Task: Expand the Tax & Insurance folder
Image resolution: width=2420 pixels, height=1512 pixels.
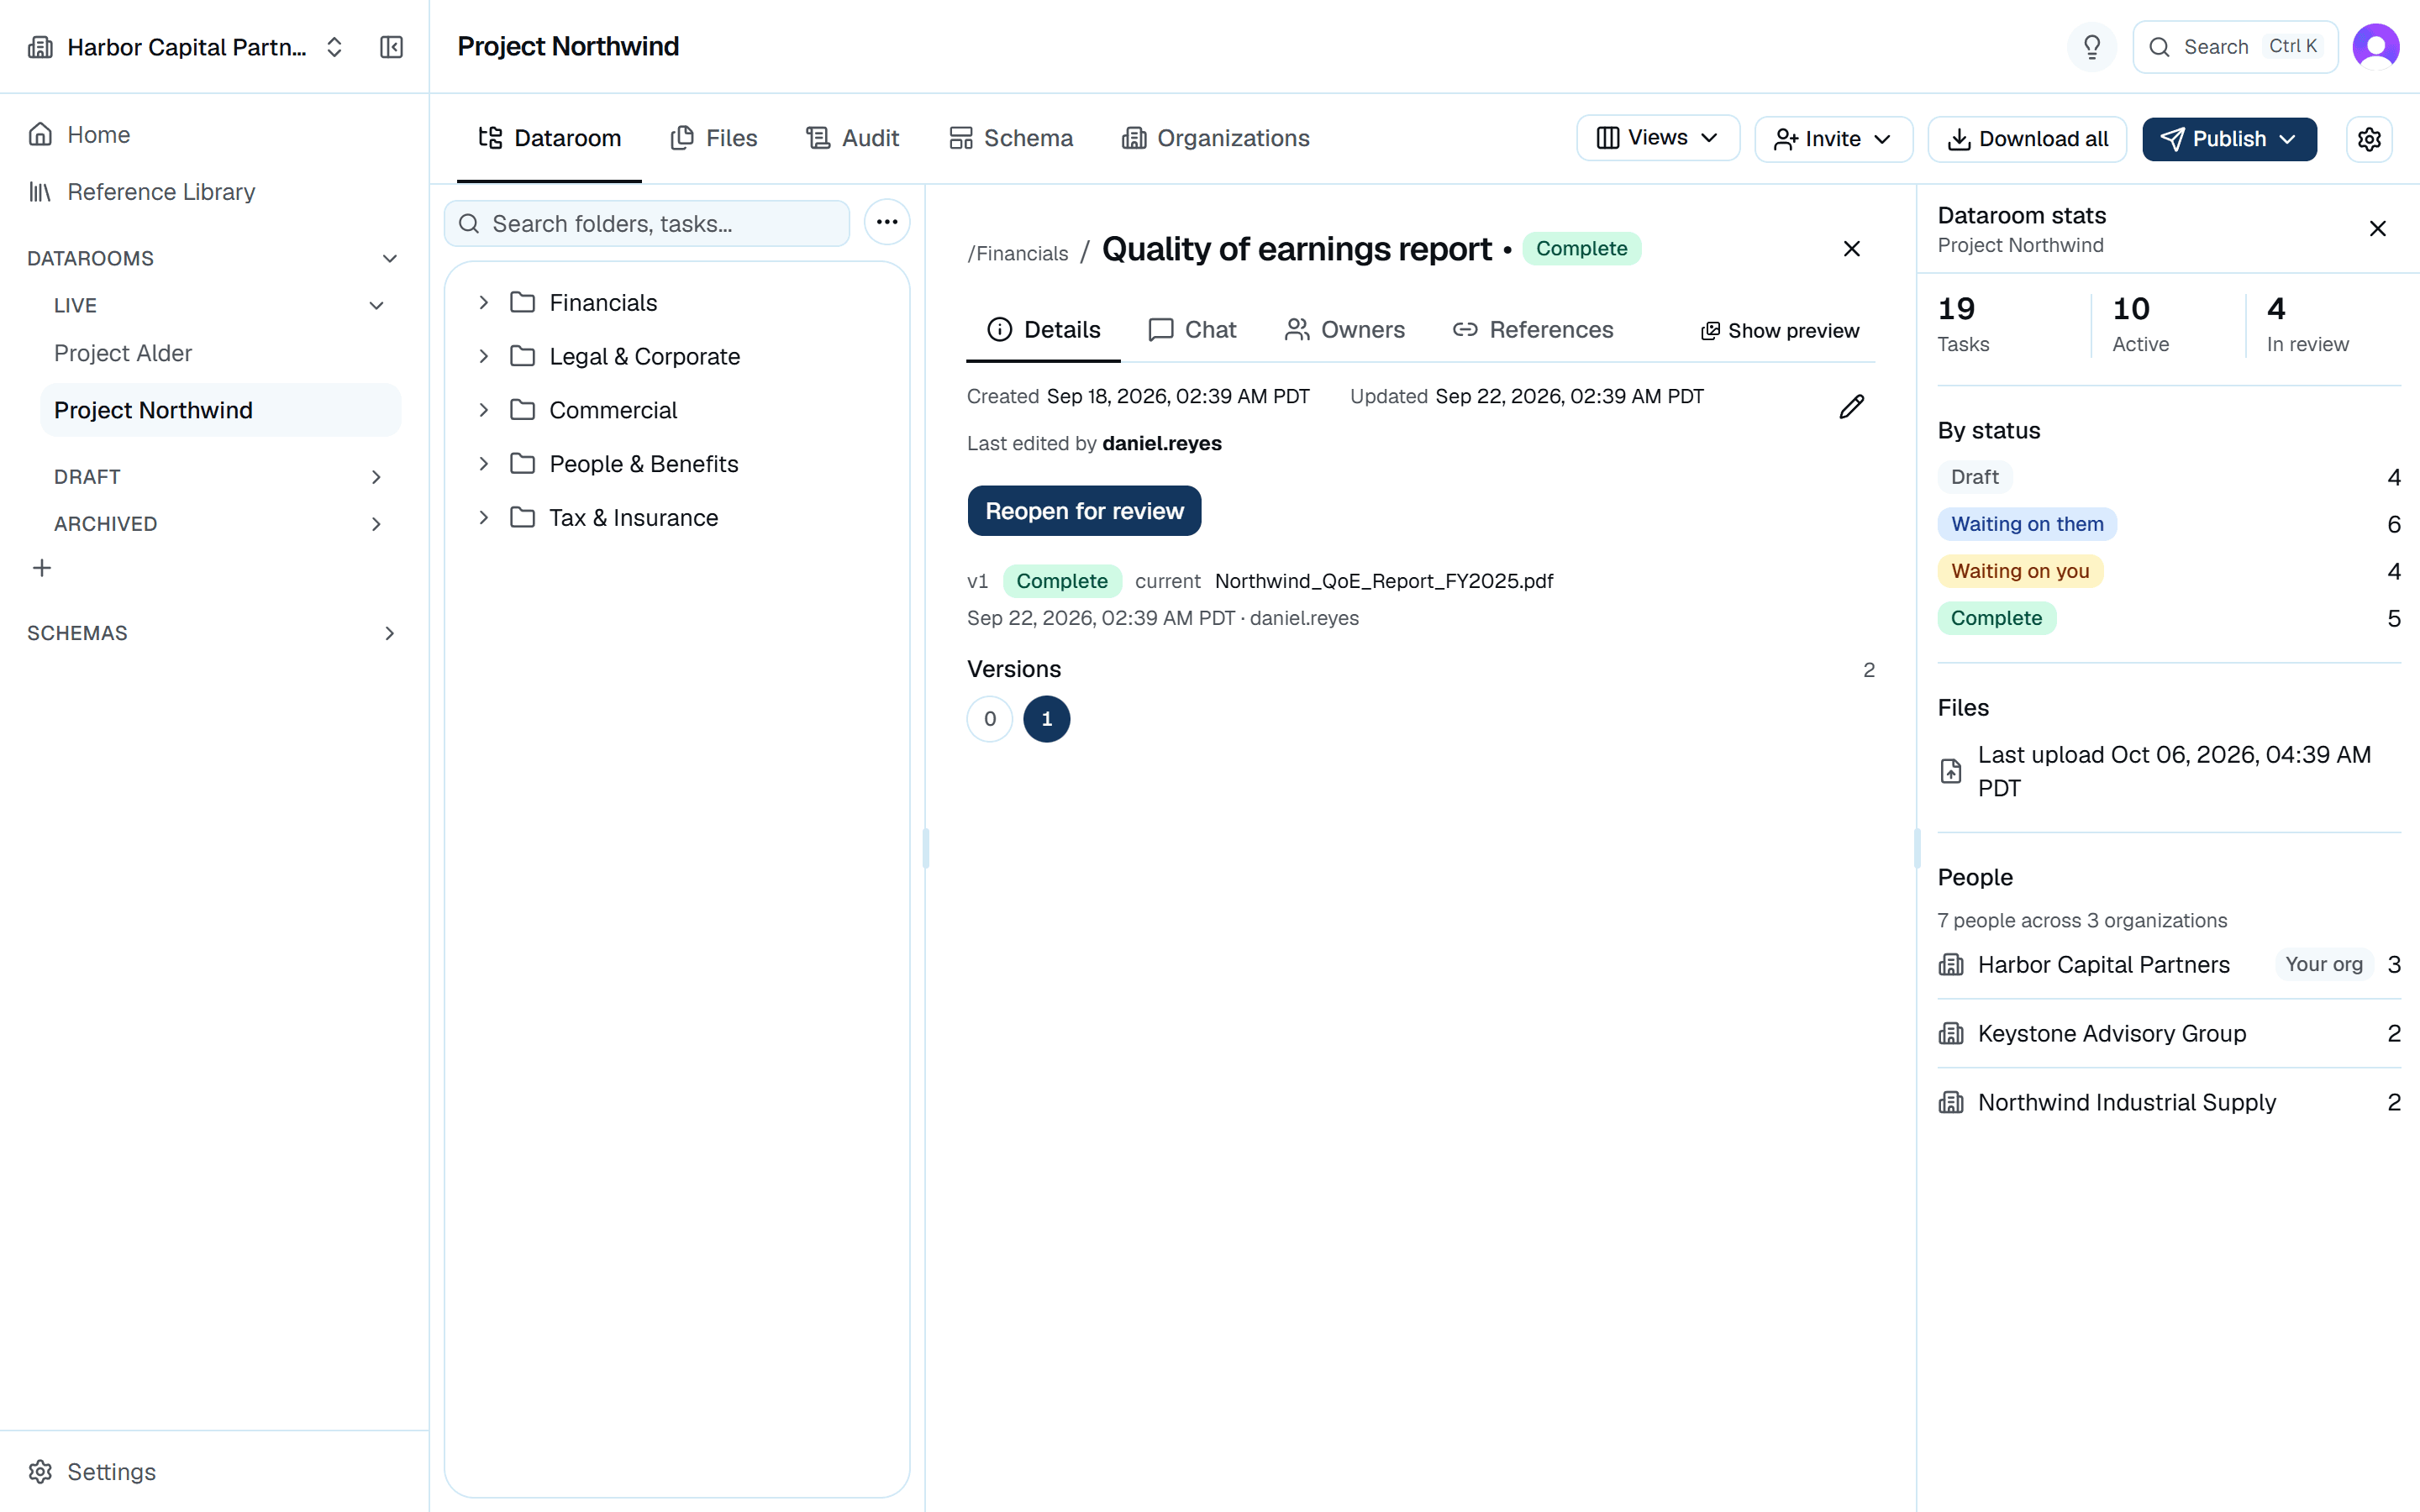Action: (483, 517)
